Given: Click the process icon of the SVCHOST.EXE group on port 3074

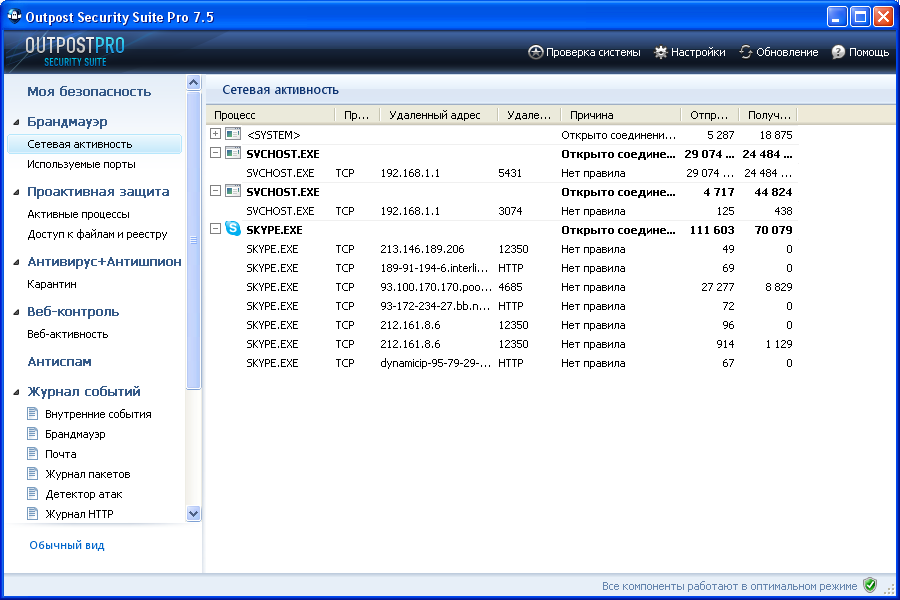Looking at the screenshot, I should point(232,191).
